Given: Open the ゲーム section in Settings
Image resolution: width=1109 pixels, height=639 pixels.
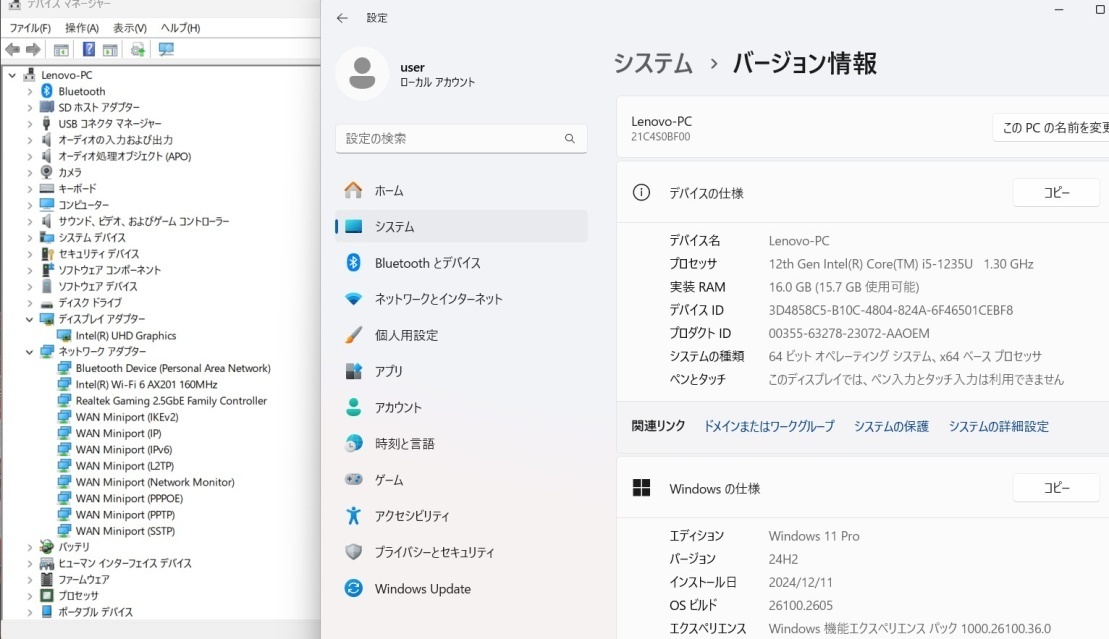Looking at the screenshot, I should 389,480.
